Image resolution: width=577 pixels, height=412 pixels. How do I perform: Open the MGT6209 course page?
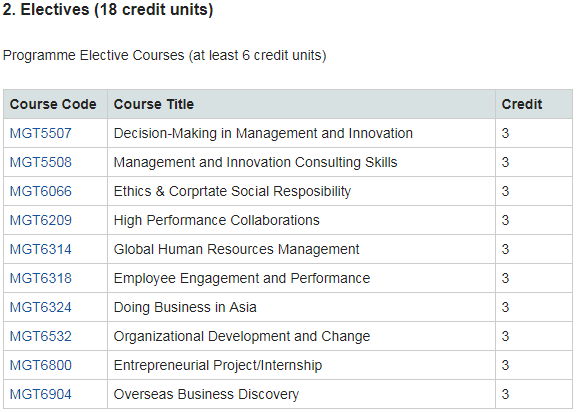tap(40, 220)
